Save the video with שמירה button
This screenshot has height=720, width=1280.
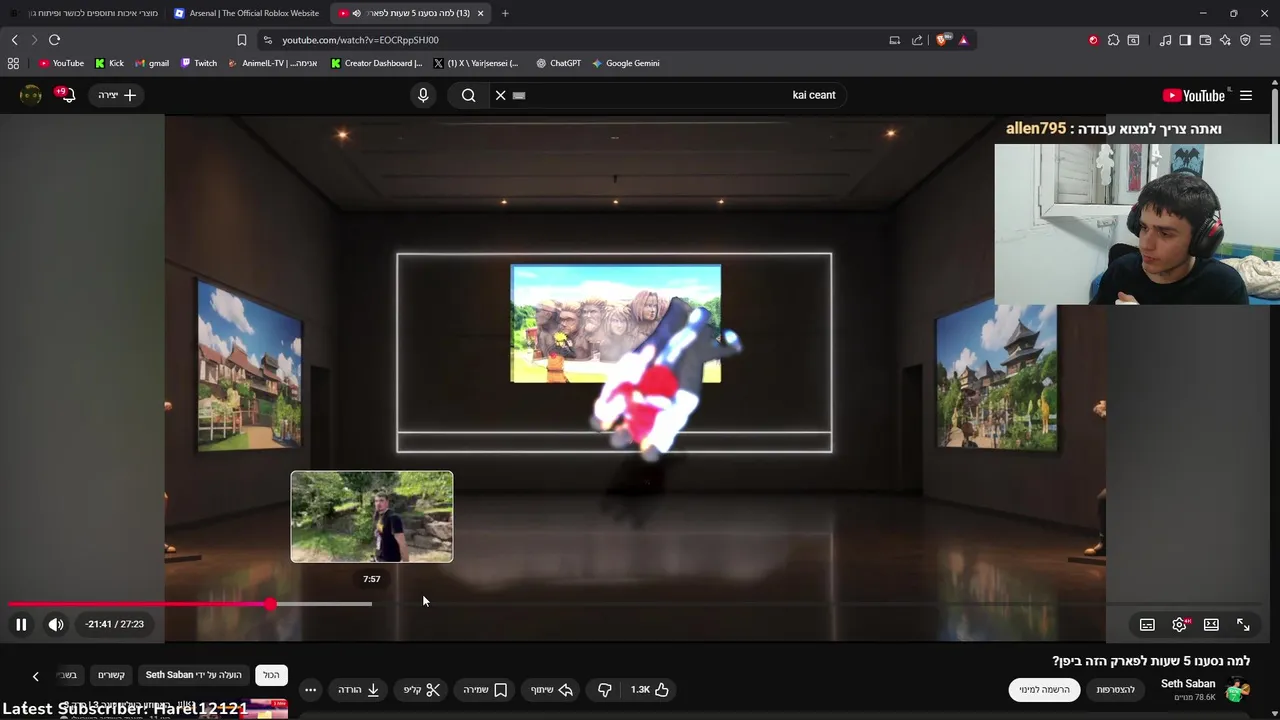tap(485, 689)
